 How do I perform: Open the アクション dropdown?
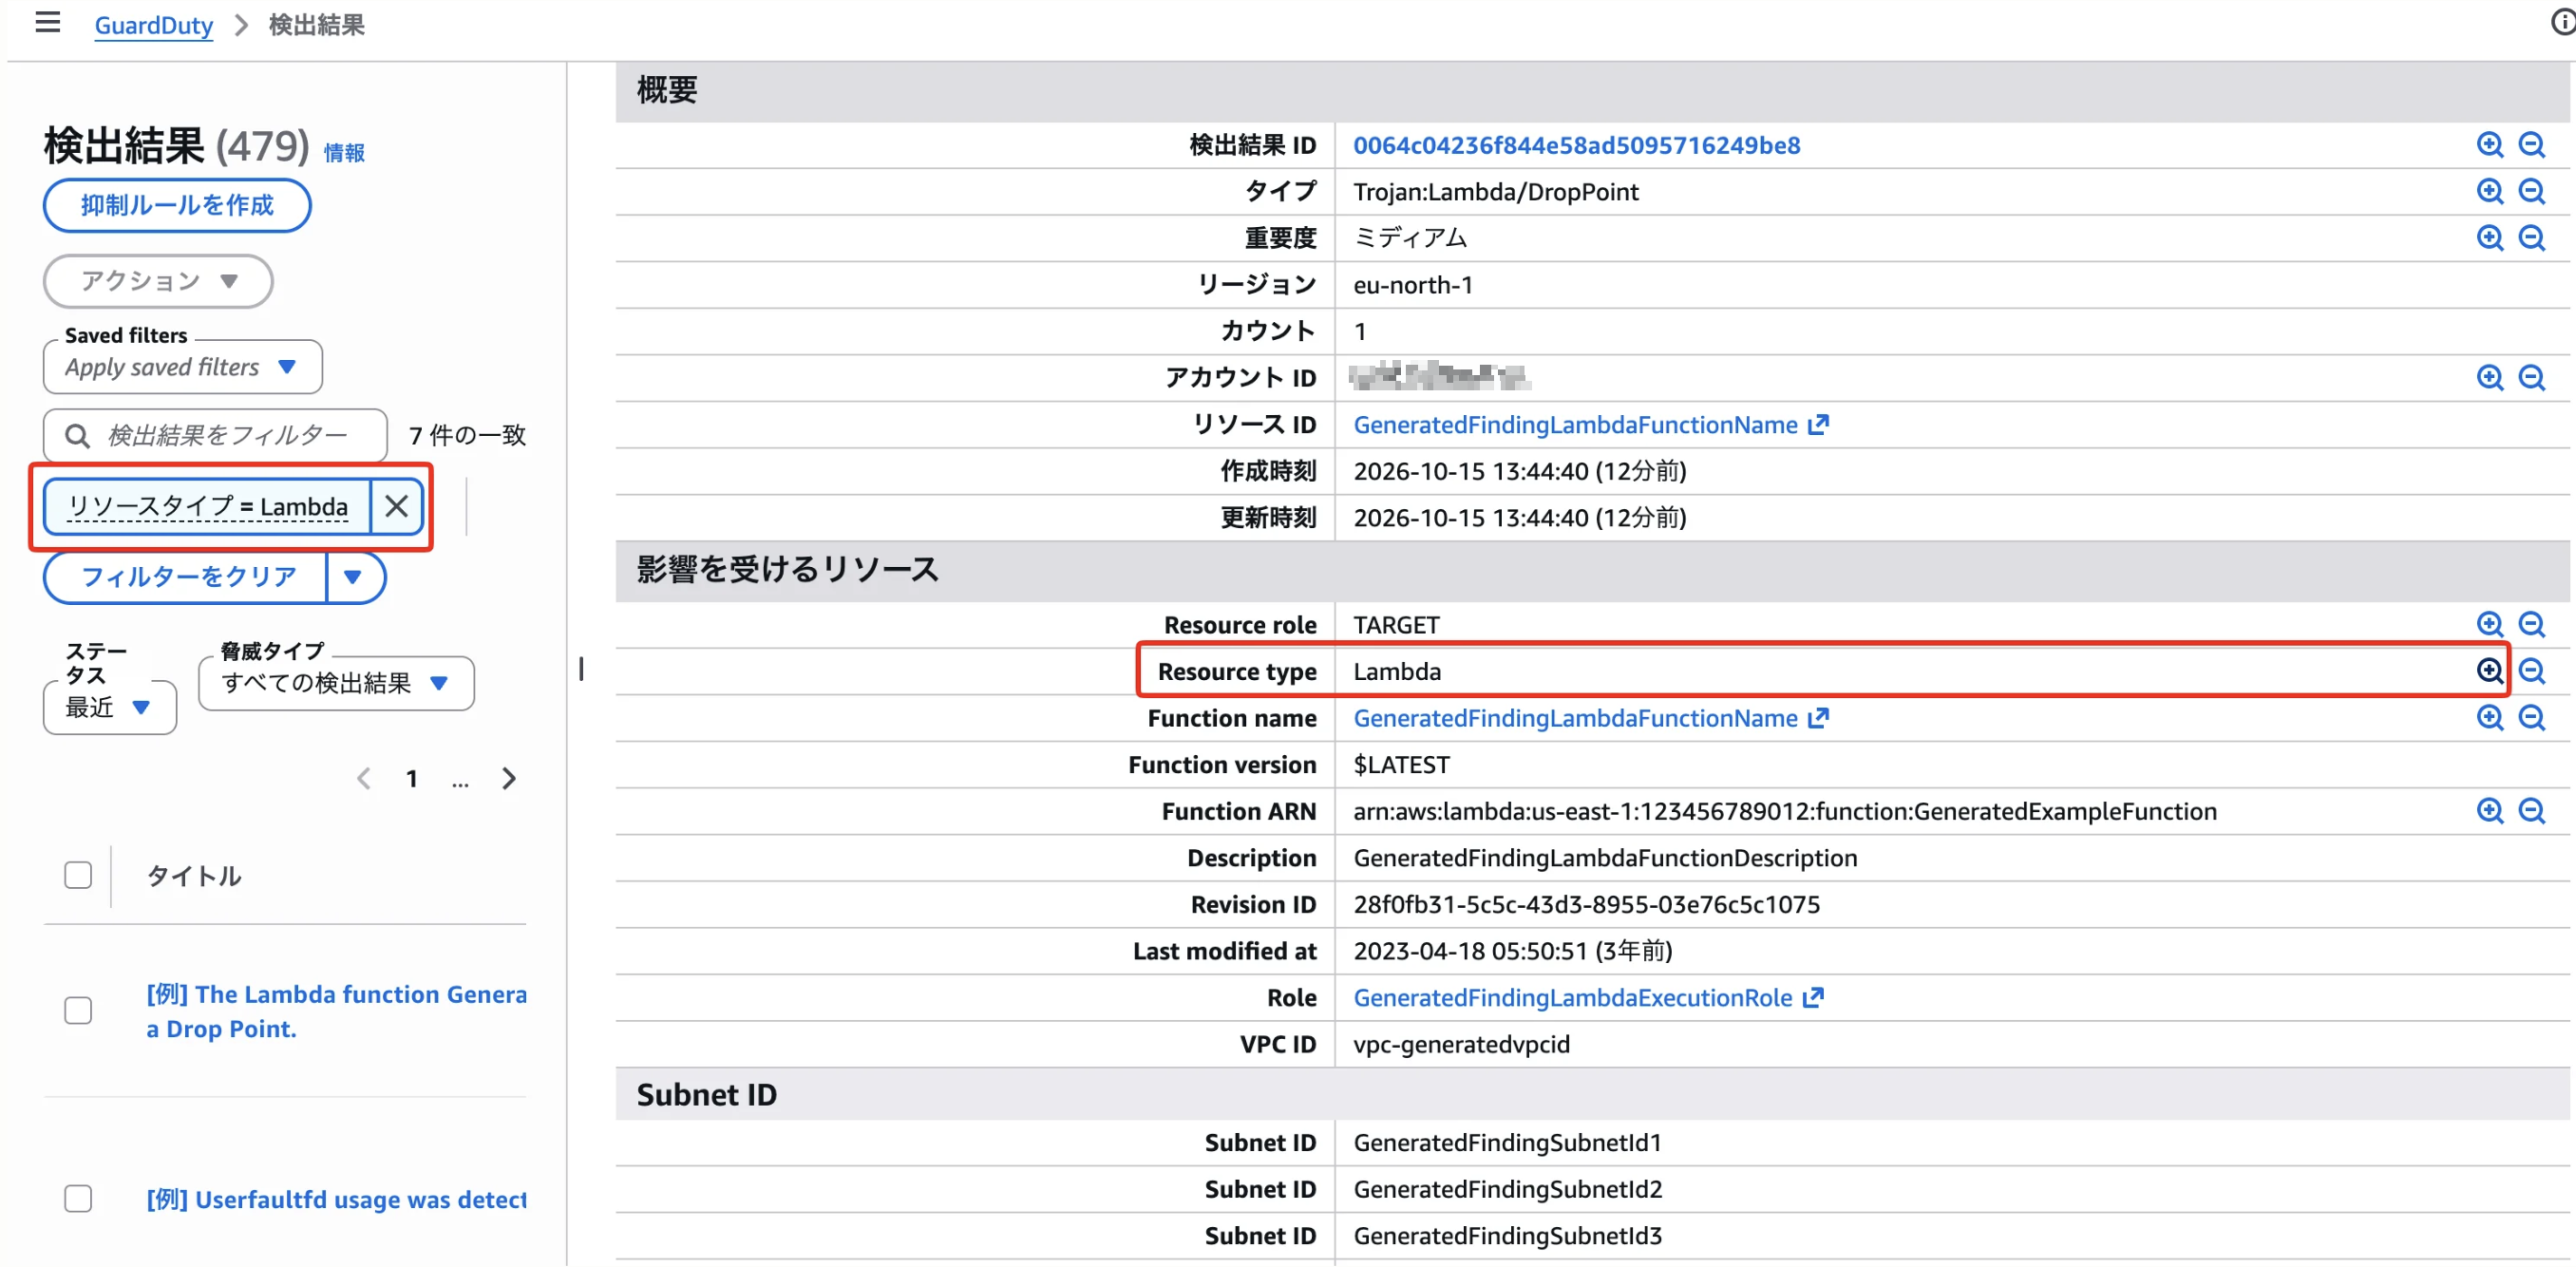click(158, 281)
